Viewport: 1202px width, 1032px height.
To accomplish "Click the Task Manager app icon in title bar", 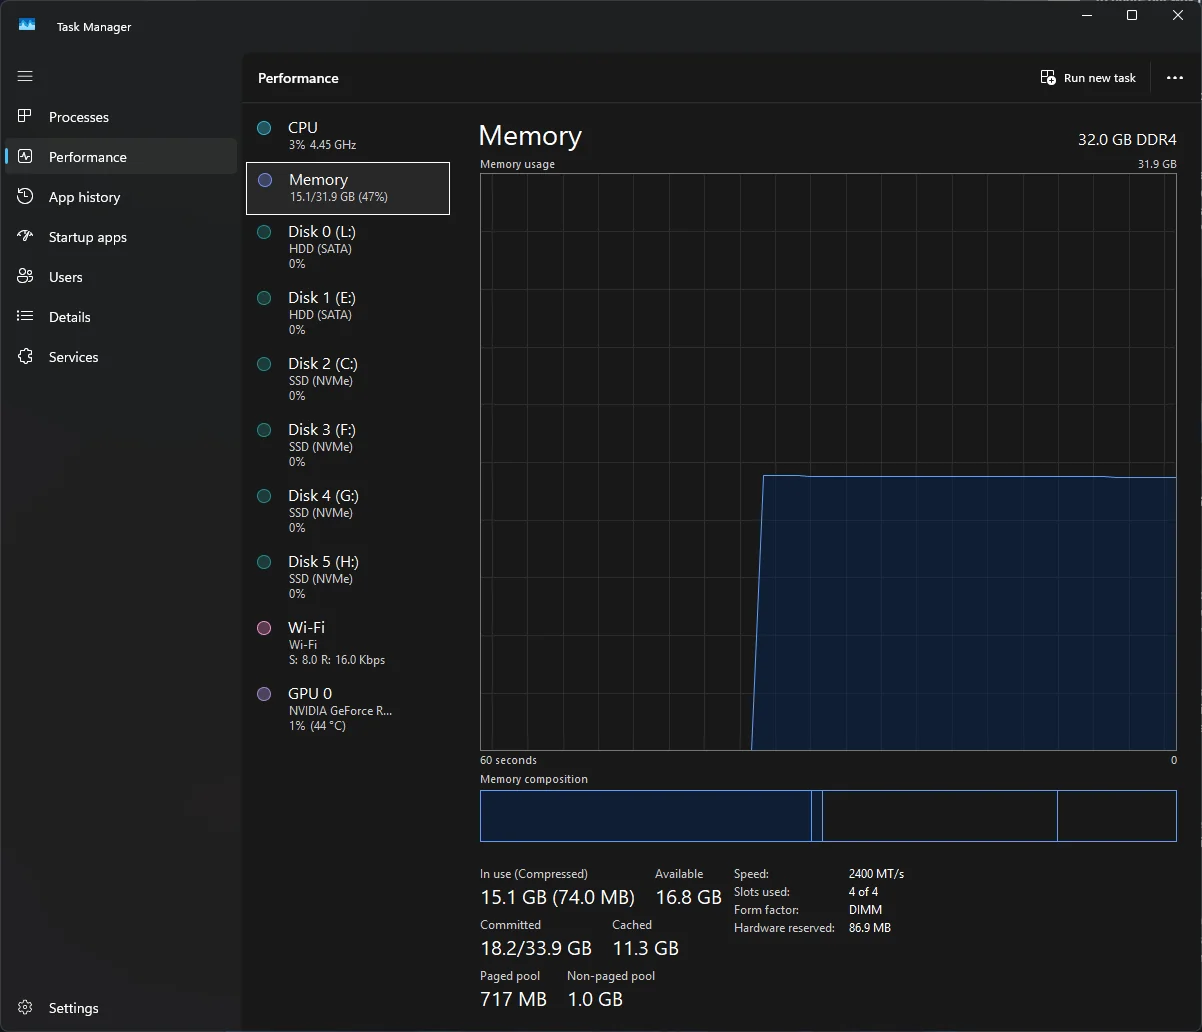I will (x=27, y=25).
